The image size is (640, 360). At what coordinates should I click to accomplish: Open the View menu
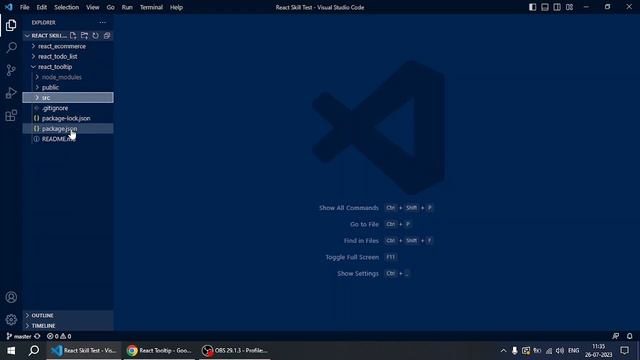[x=93, y=7]
